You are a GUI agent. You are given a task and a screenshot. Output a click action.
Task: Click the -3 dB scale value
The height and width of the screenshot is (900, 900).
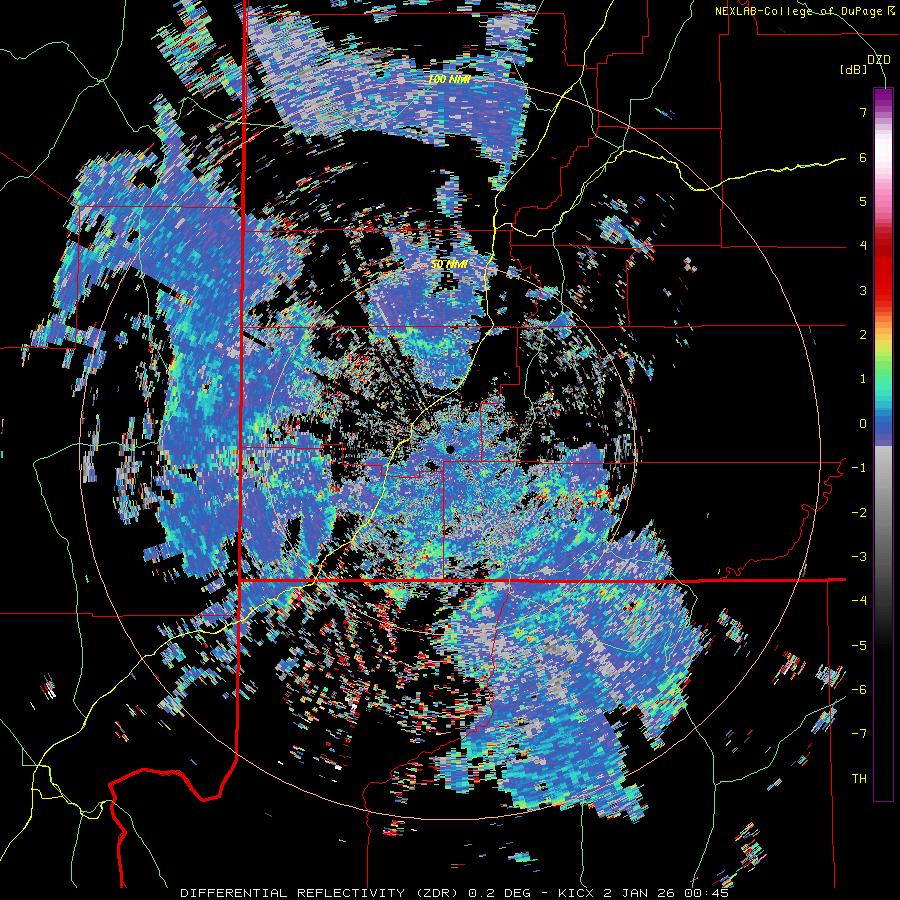point(859,556)
